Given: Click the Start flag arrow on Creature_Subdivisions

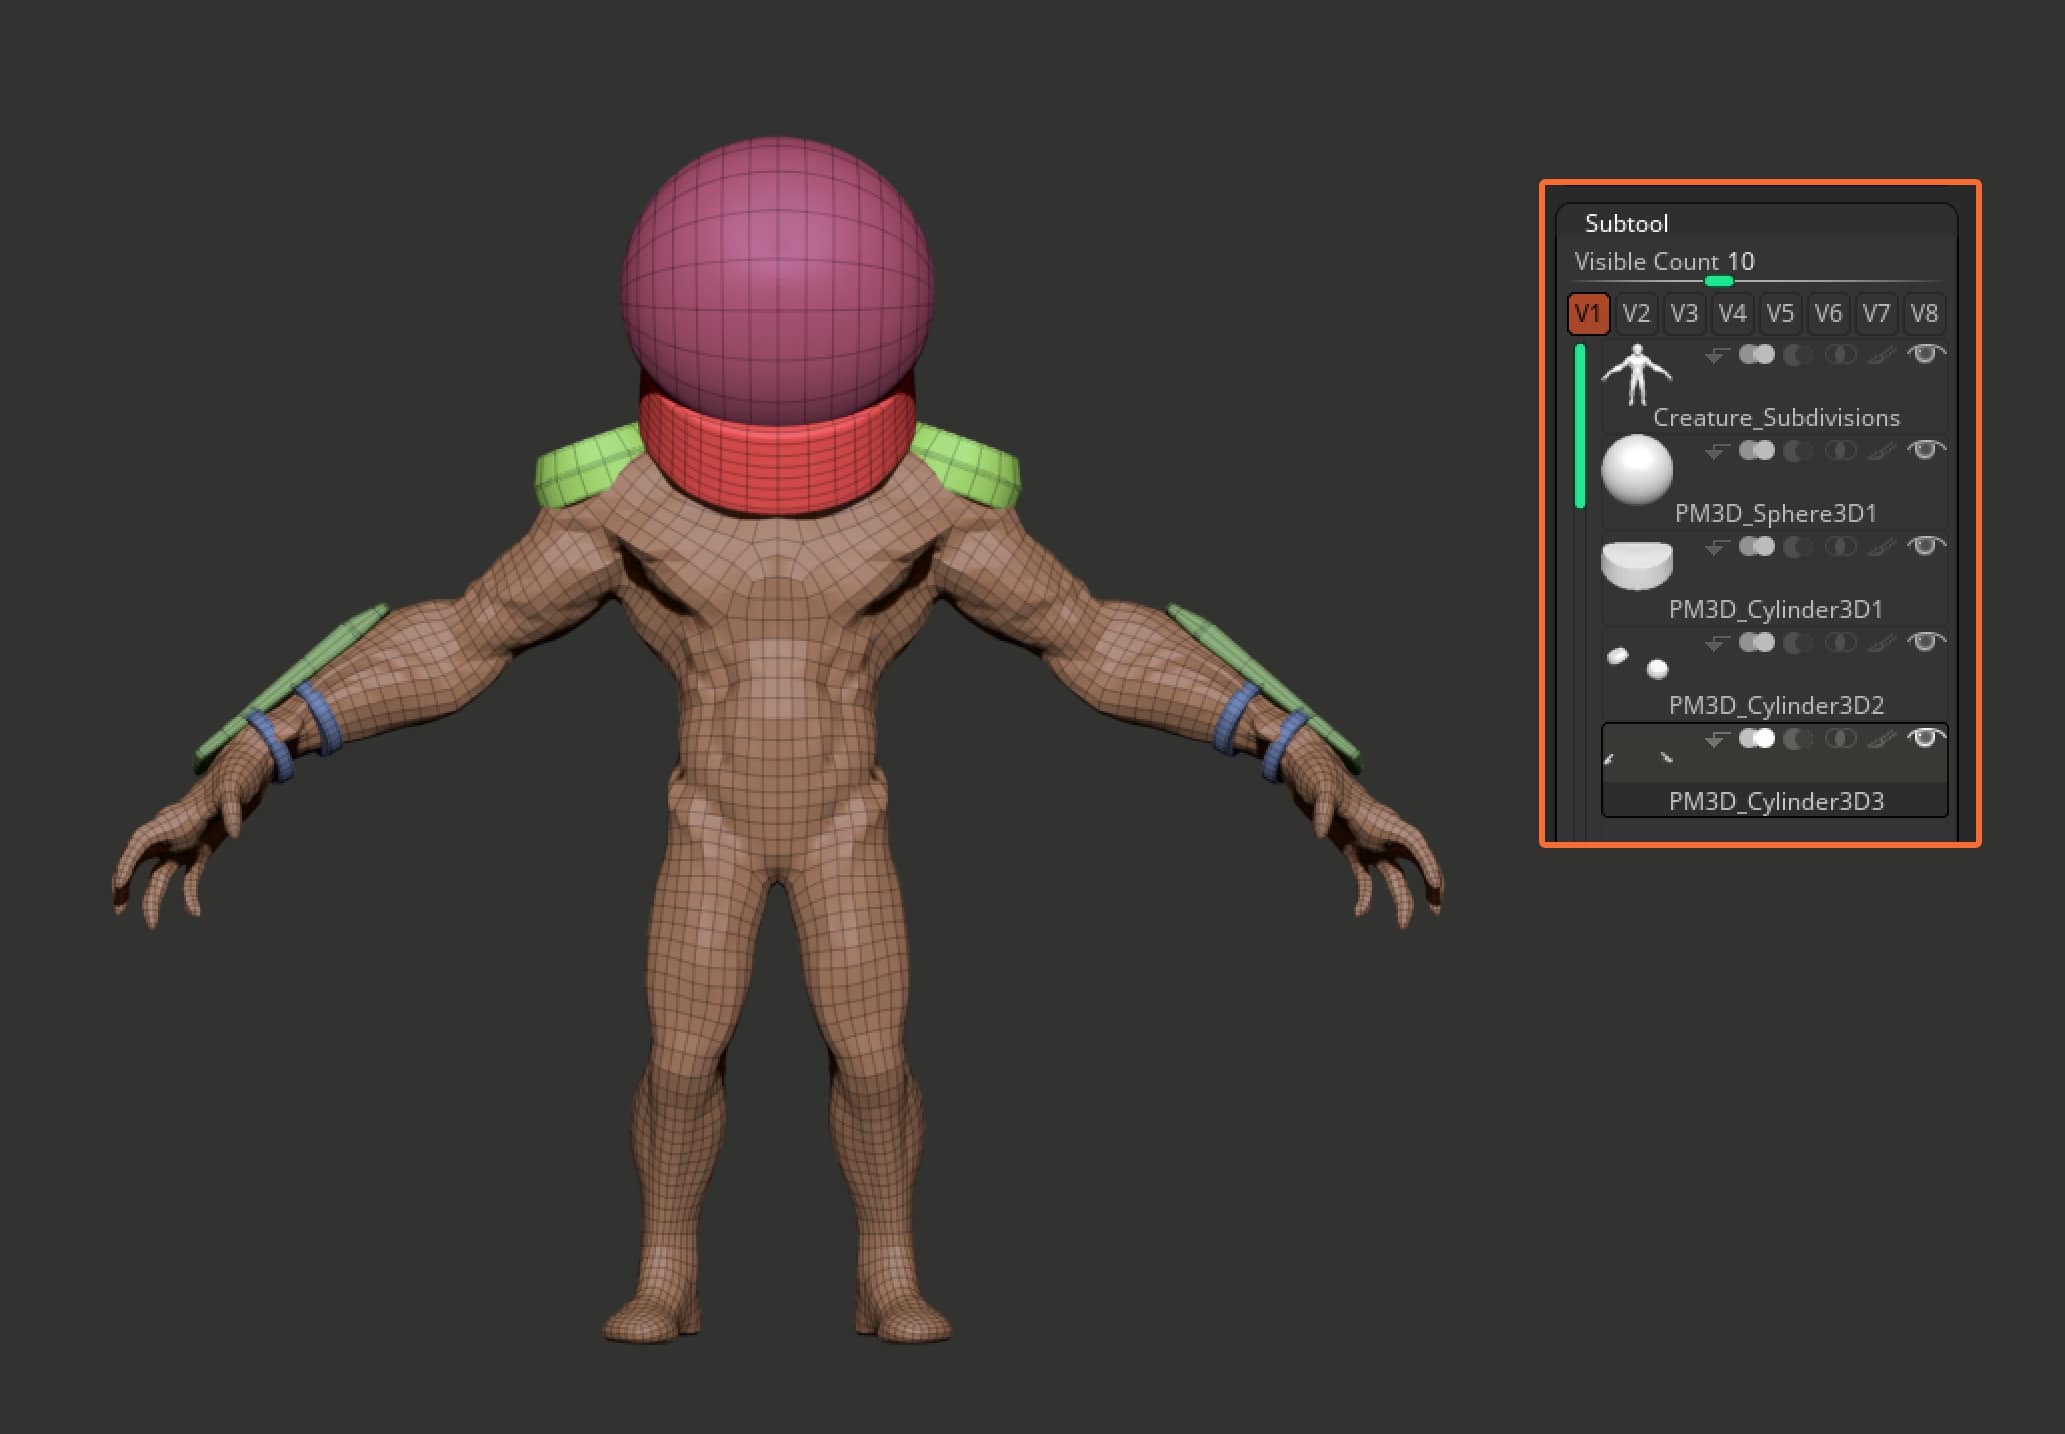Looking at the screenshot, I should pos(1717,355).
